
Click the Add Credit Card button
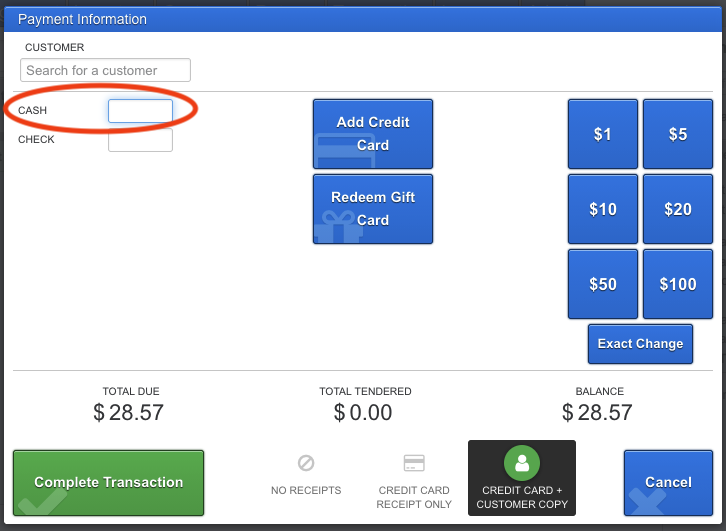click(373, 133)
